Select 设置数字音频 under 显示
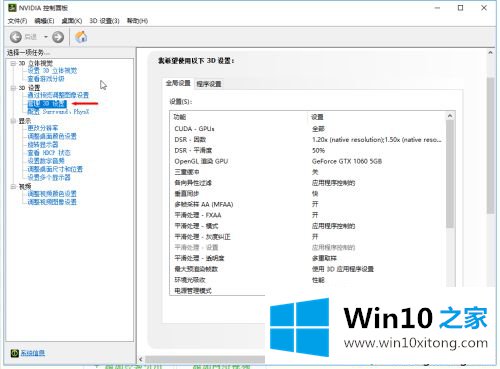 click(46, 161)
